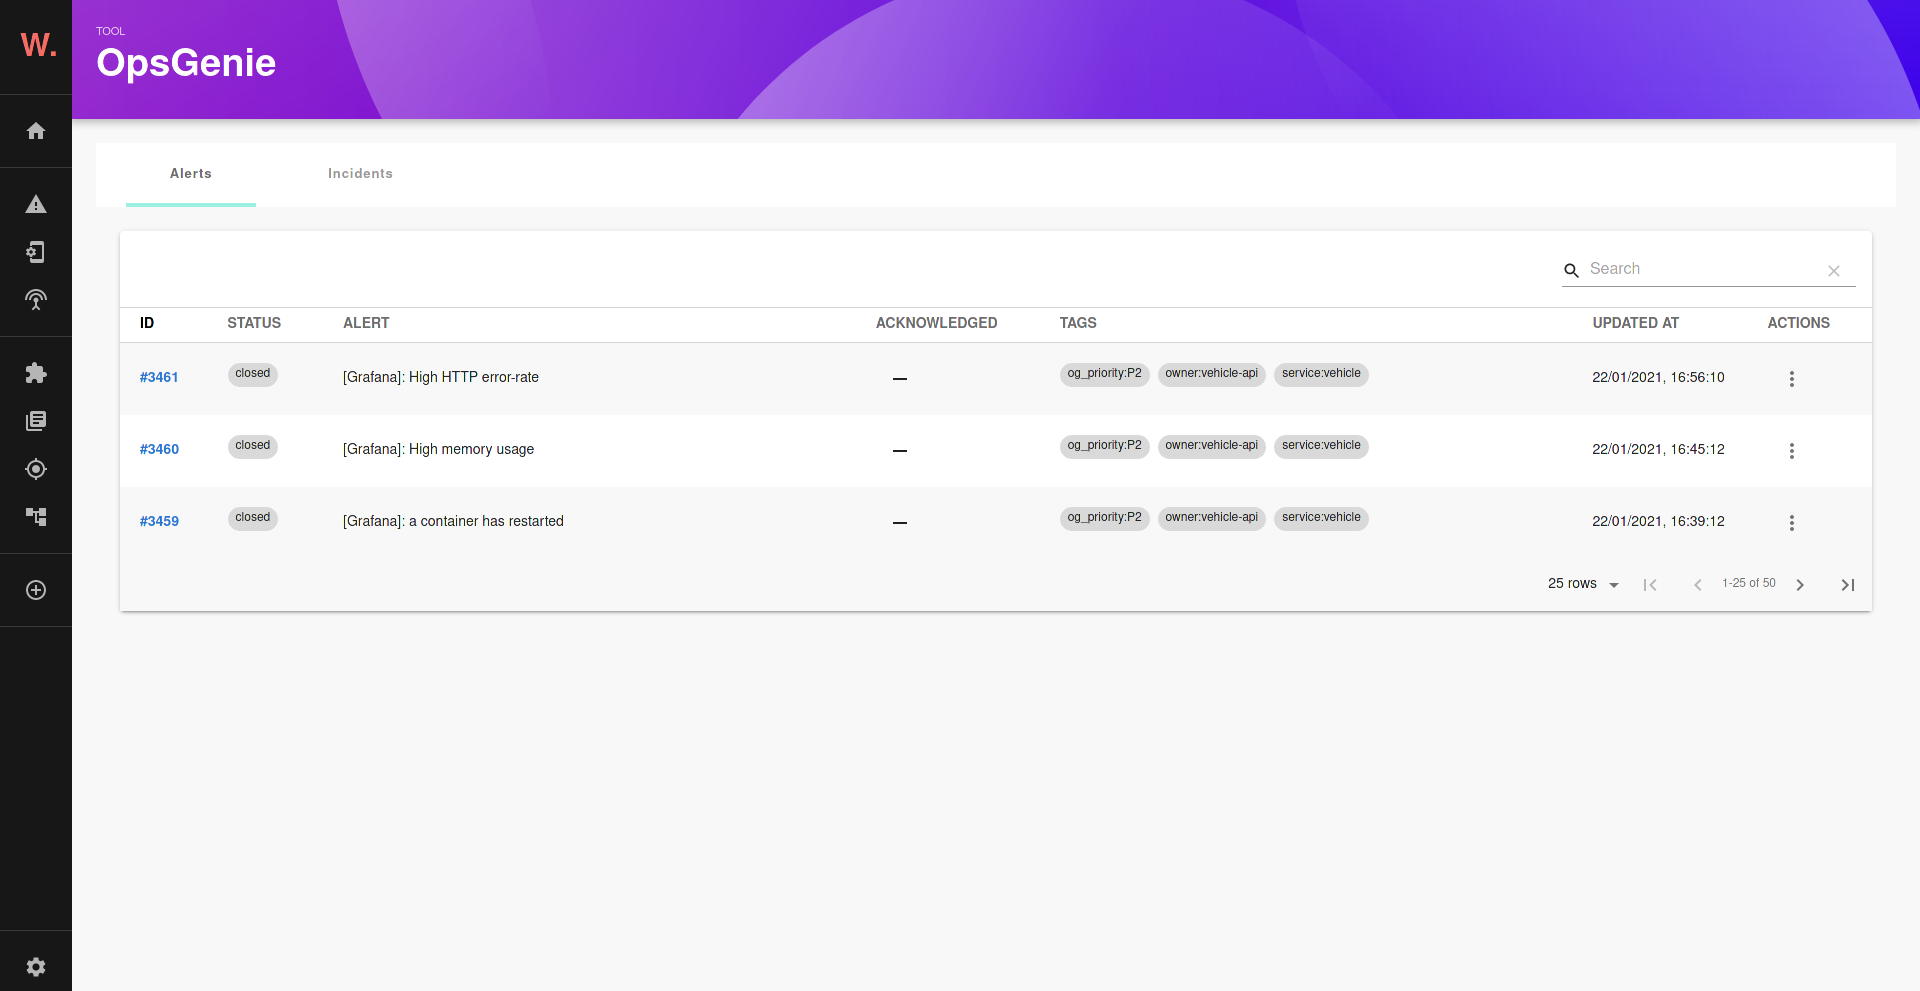Click service:vehicle tag in container restarted row
1920x991 pixels.
(x=1321, y=518)
